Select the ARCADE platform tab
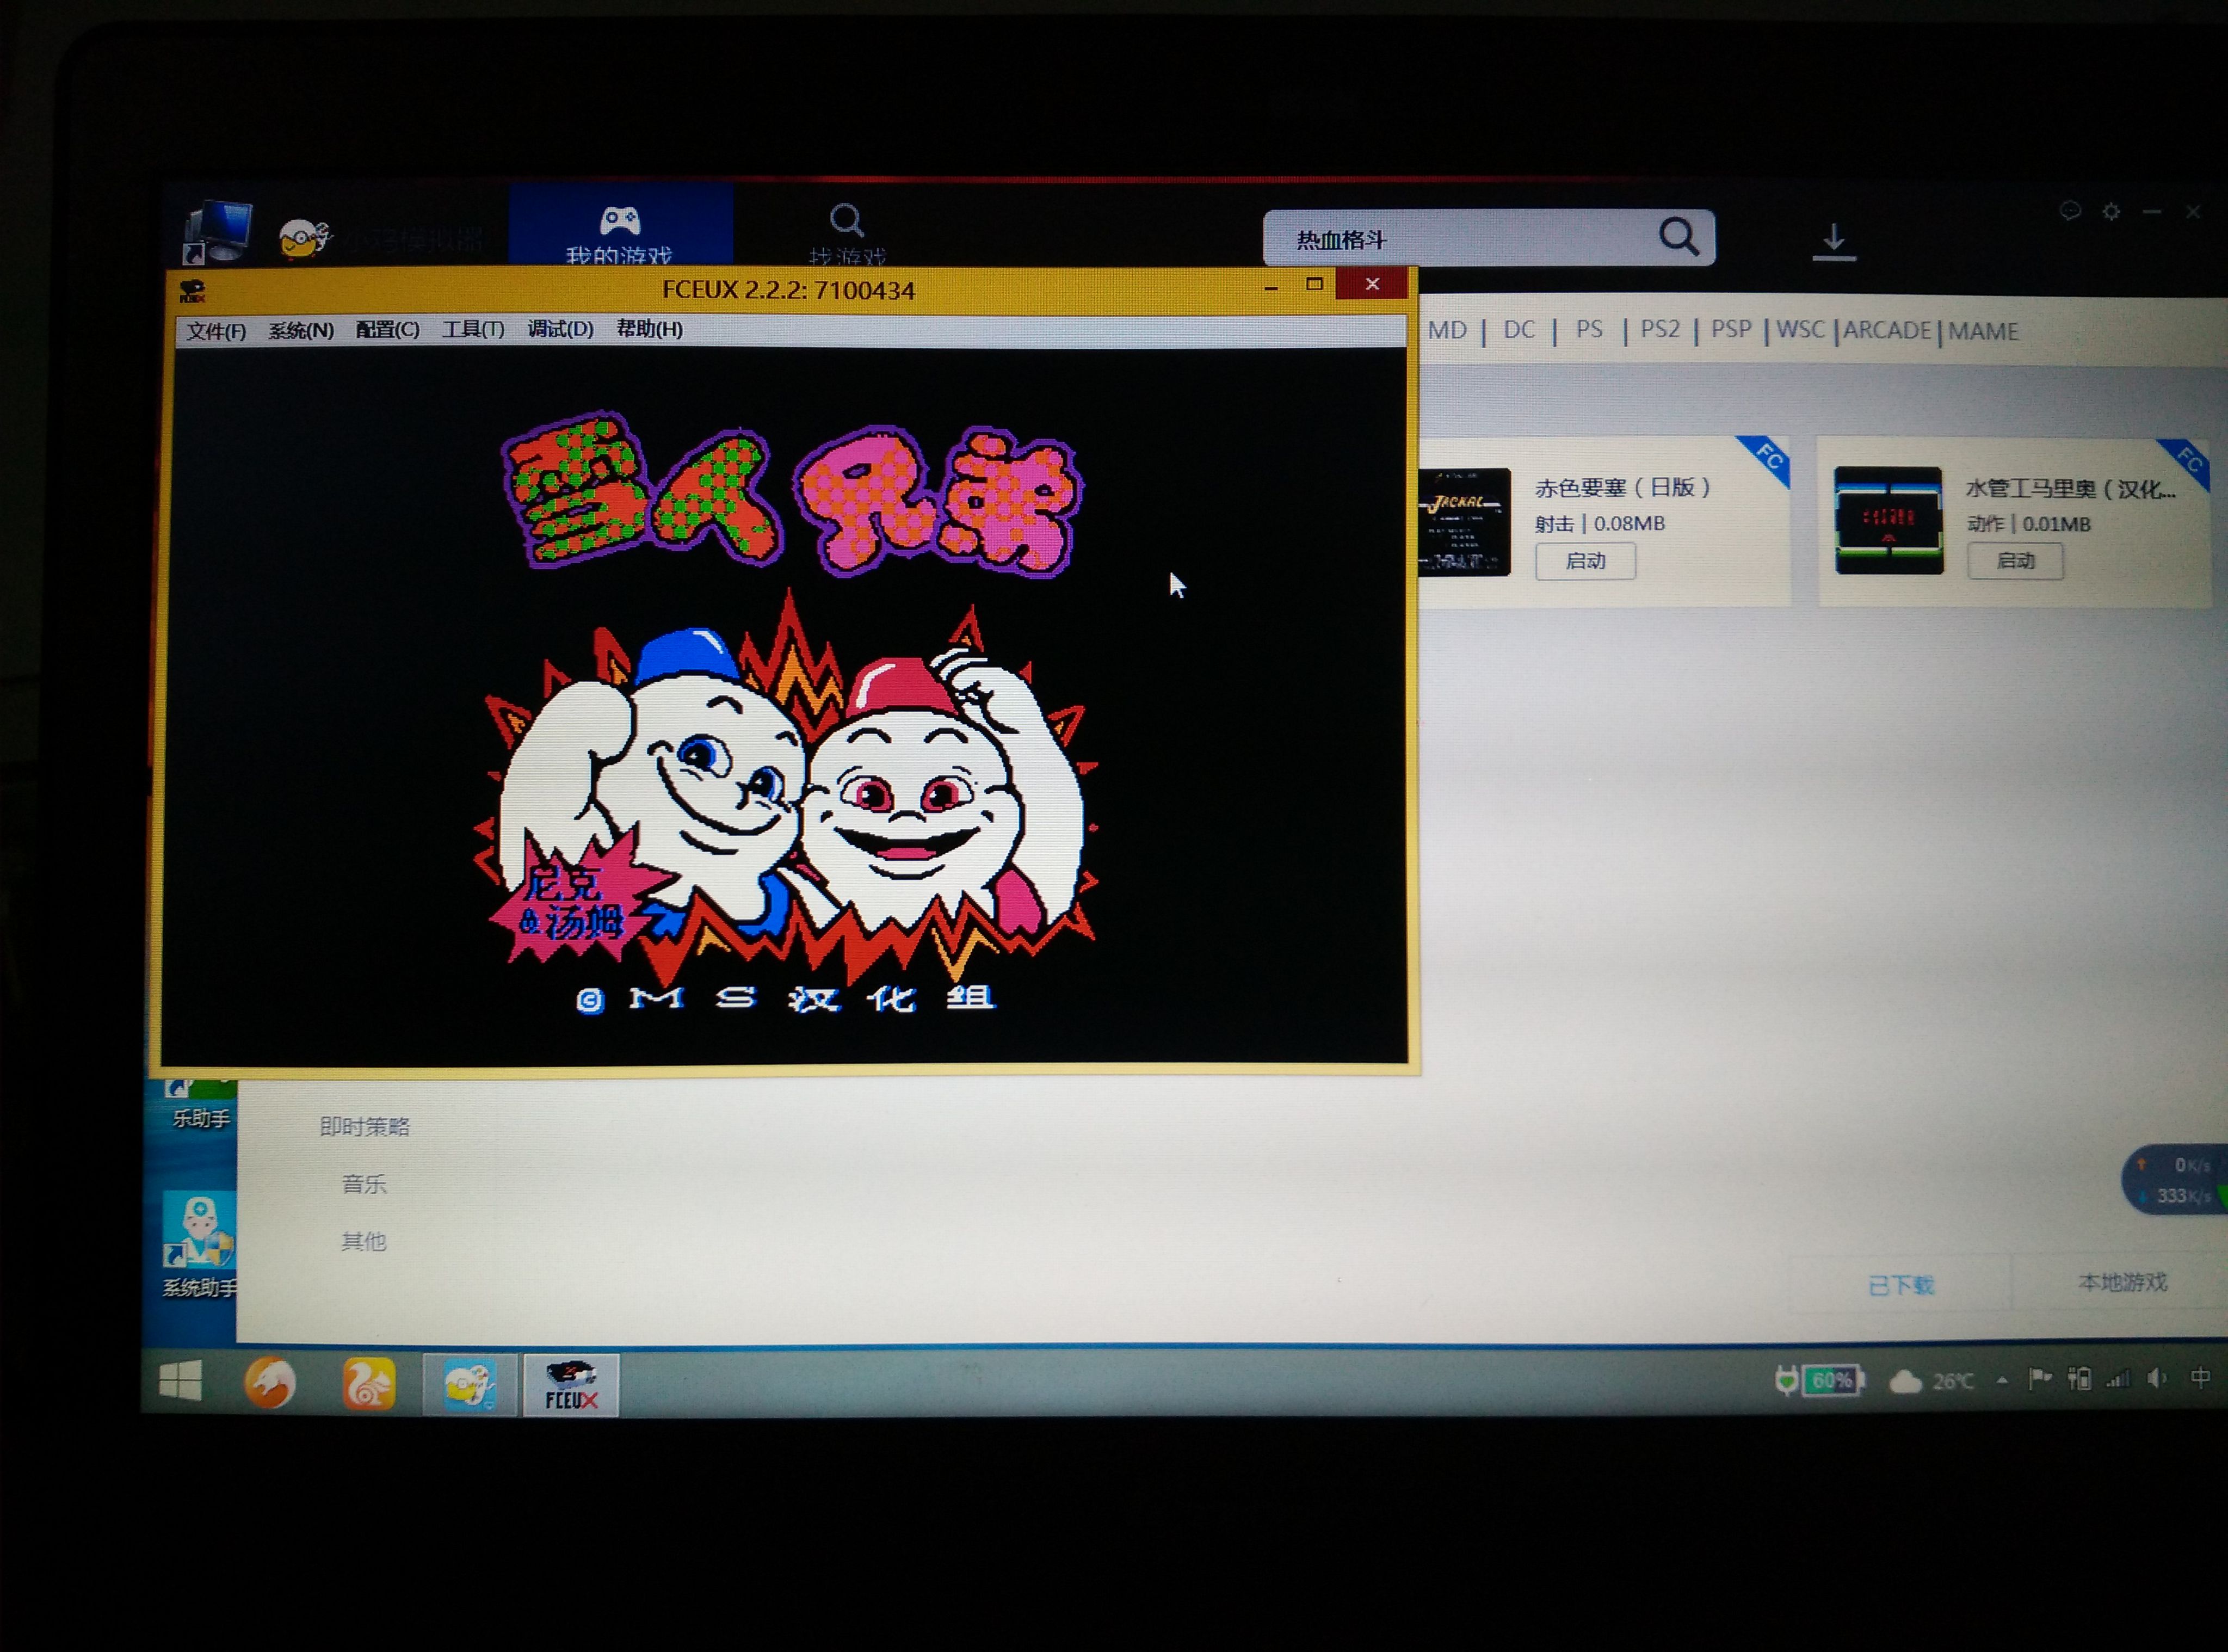The width and height of the screenshot is (2228, 1652). pos(1887,330)
